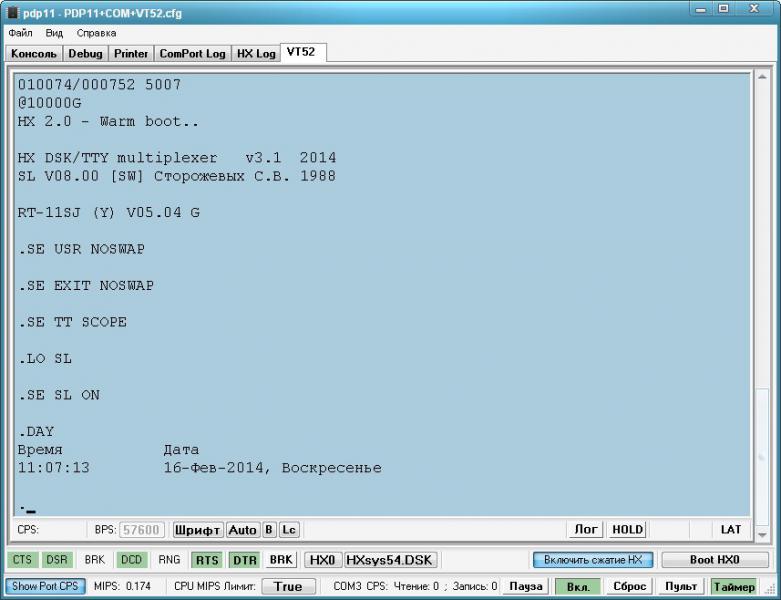Viewport: 781px width, 600px height.
Task: Toggle CPU MIPS limit True button
Action: (x=288, y=587)
